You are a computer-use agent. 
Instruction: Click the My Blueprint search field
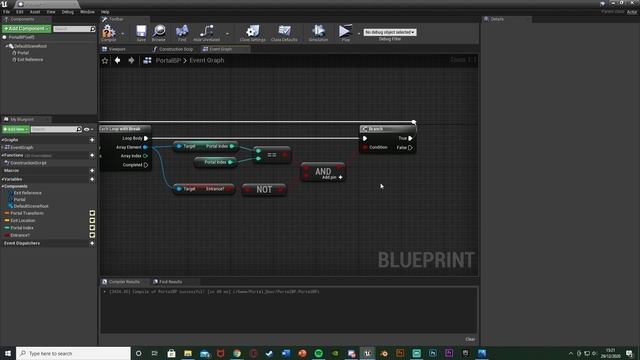point(56,129)
